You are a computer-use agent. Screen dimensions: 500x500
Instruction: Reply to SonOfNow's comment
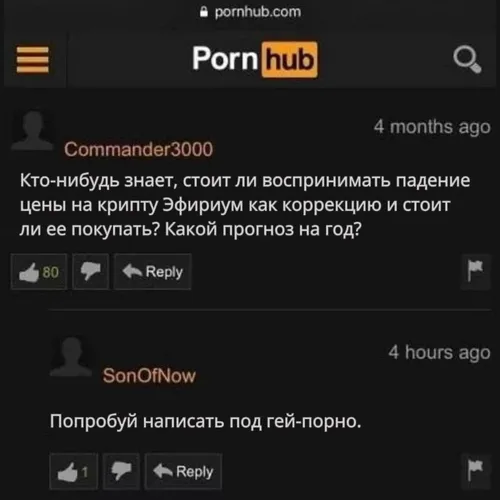point(183,471)
